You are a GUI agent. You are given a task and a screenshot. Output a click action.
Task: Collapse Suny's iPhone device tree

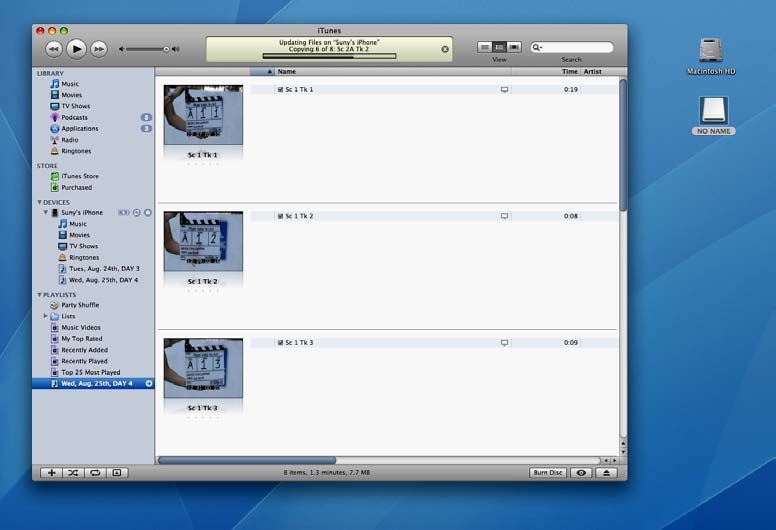[x=46, y=212]
